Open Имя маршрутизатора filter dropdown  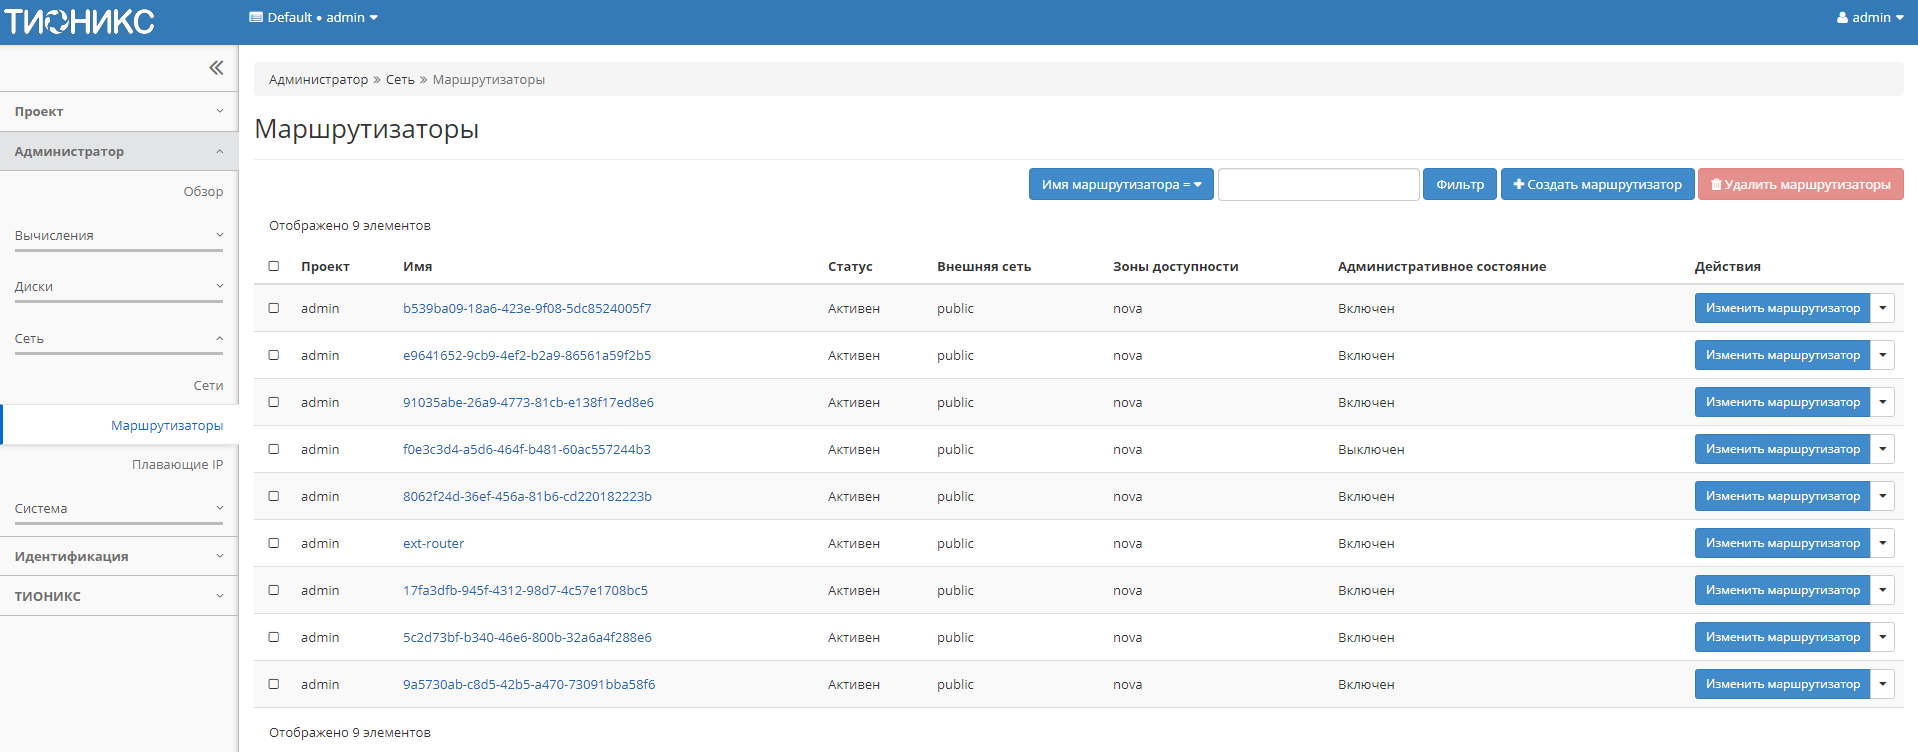point(1120,184)
